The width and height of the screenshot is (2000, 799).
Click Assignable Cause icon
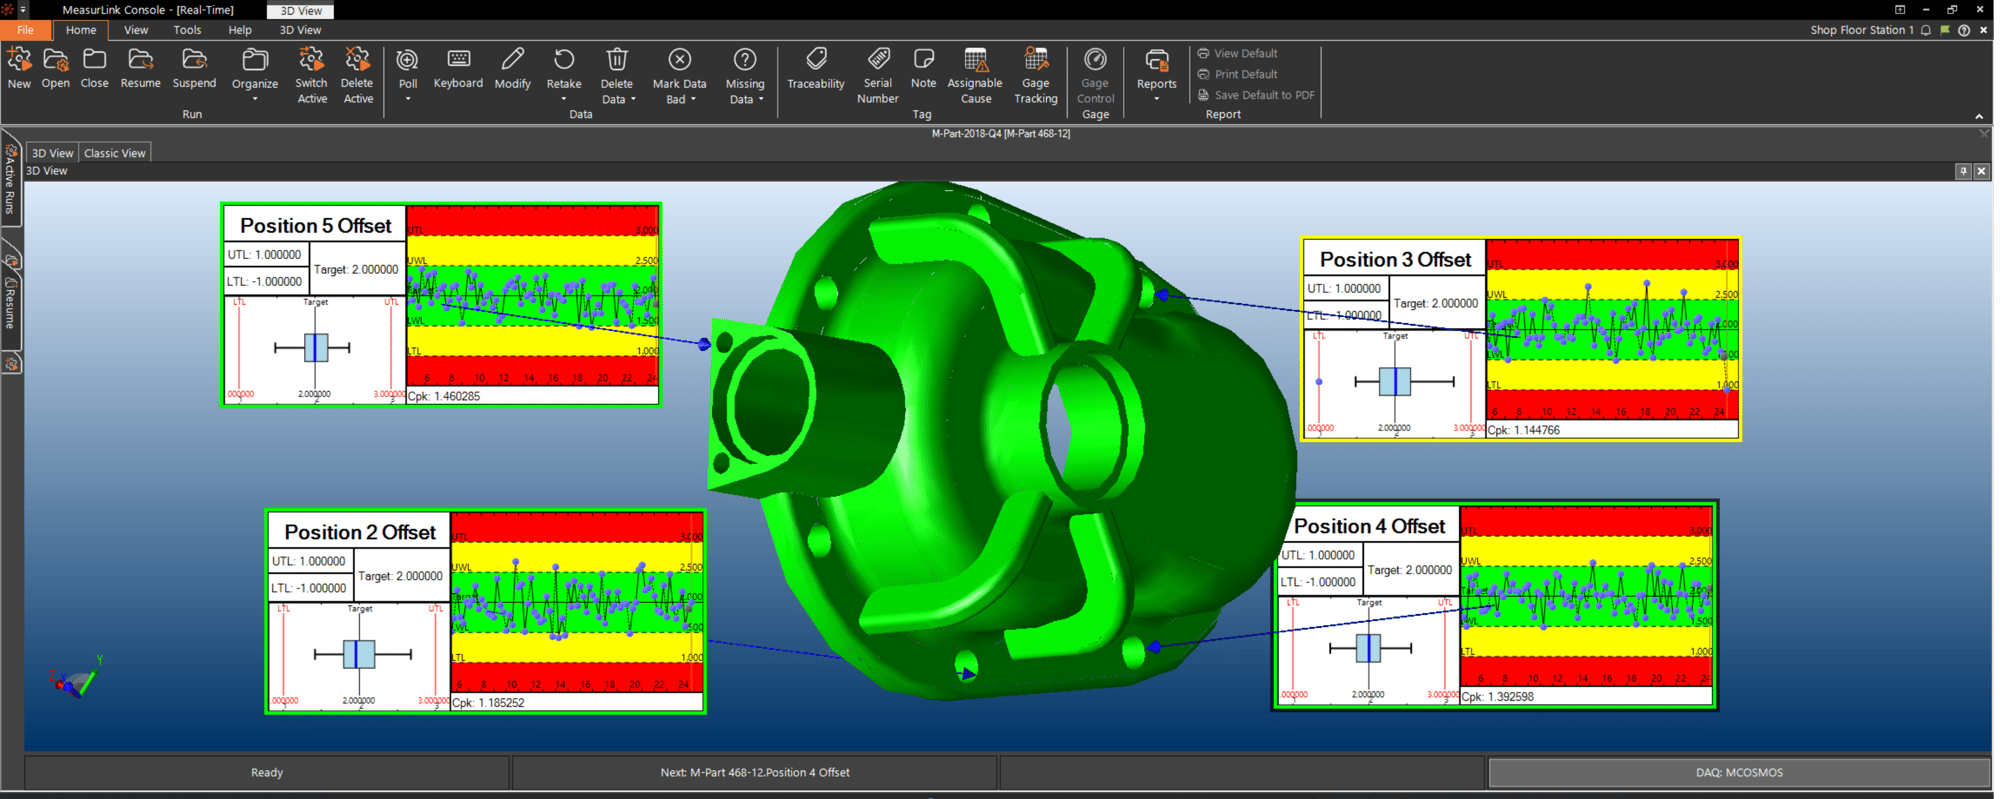pyautogui.click(x=975, y=75)
